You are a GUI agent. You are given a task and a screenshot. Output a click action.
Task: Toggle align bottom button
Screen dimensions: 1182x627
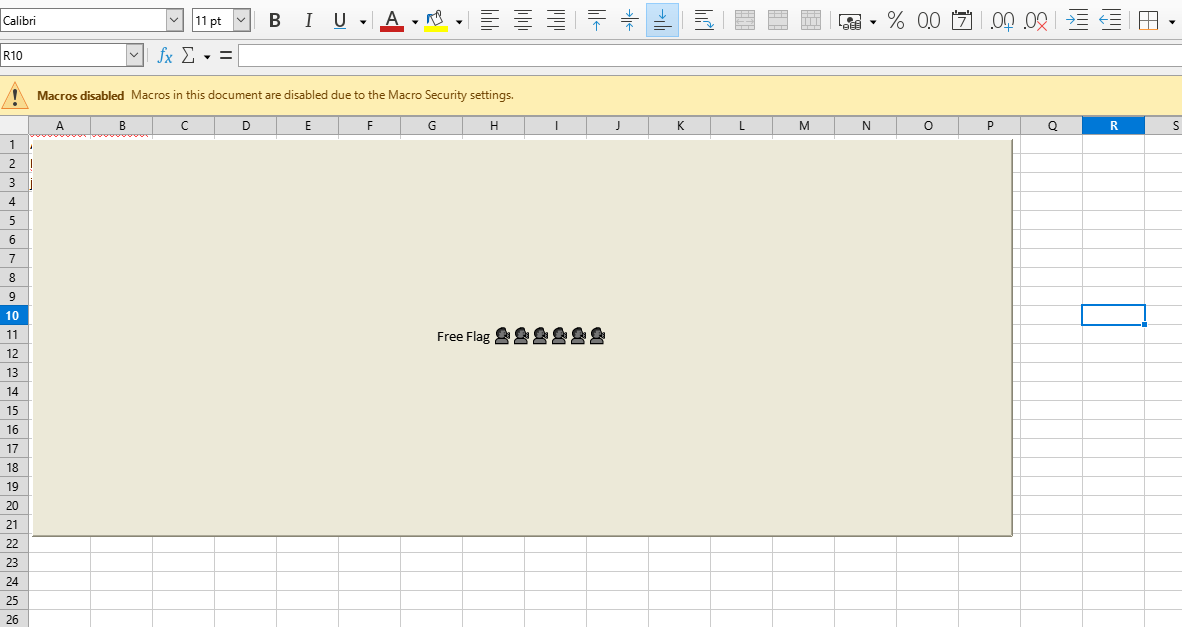click(x=662, y=20)
